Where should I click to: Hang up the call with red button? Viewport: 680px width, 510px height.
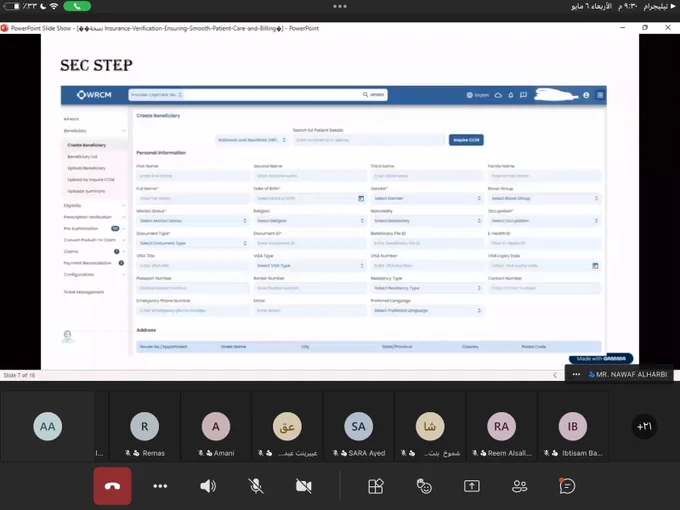112,486
